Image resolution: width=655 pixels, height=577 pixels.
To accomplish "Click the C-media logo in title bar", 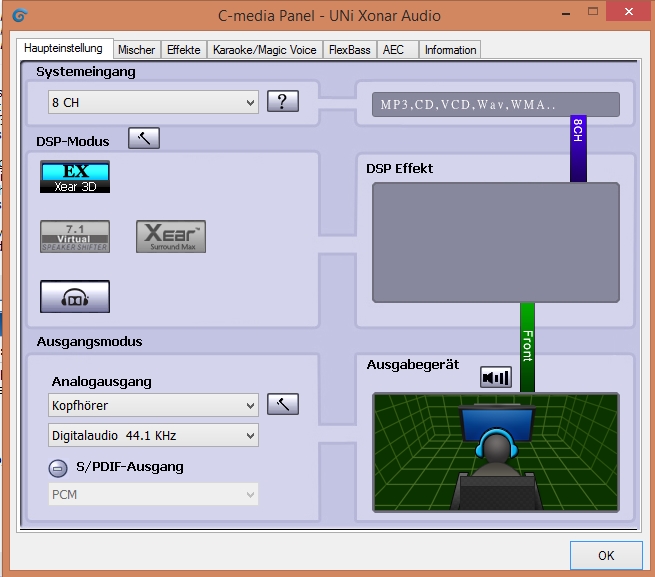I will click(x=19, y=15).
